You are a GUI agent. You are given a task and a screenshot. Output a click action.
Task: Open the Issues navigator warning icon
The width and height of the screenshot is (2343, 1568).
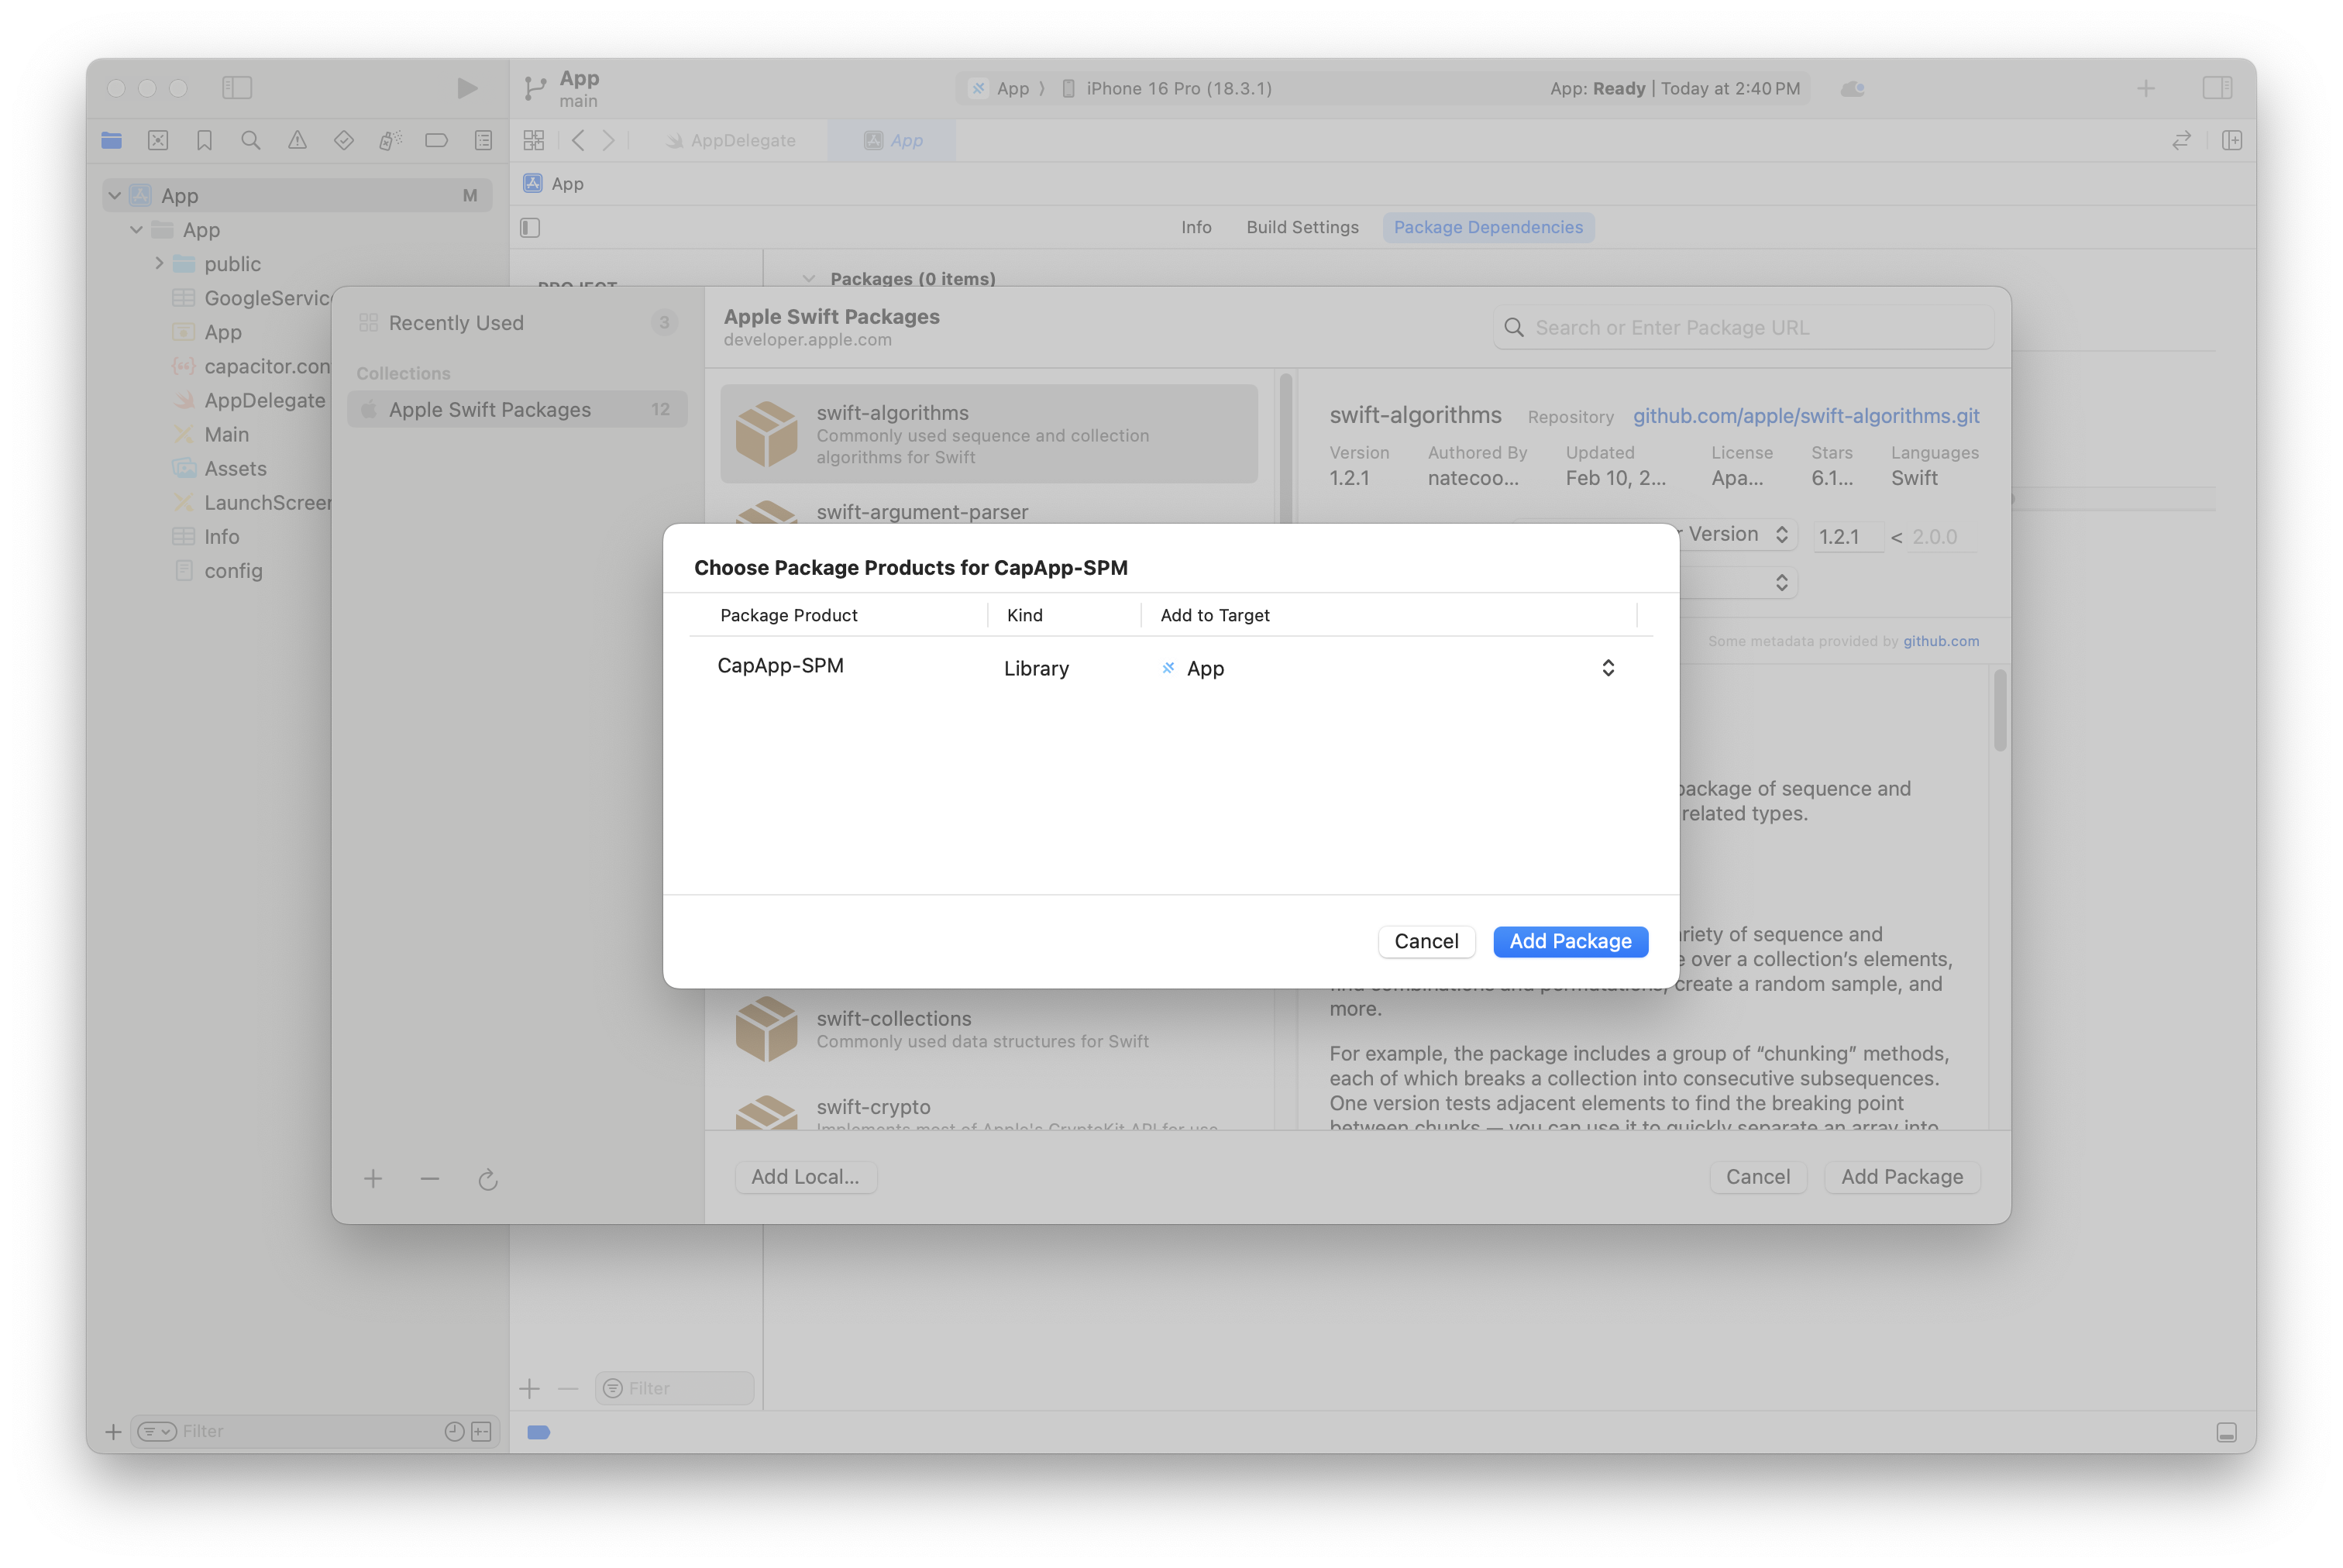(x=297, y=140)
